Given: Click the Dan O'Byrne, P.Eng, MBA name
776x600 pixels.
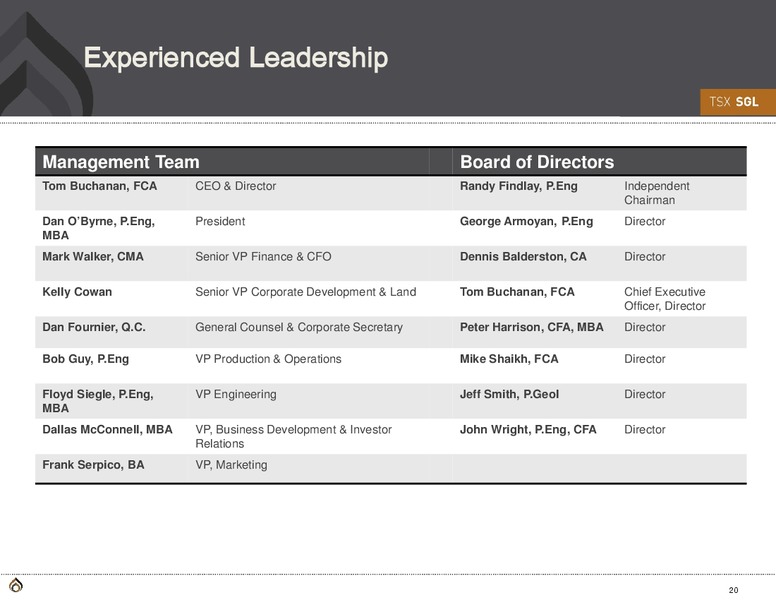Looking at the screenshot, I should [x=98, y=228].
